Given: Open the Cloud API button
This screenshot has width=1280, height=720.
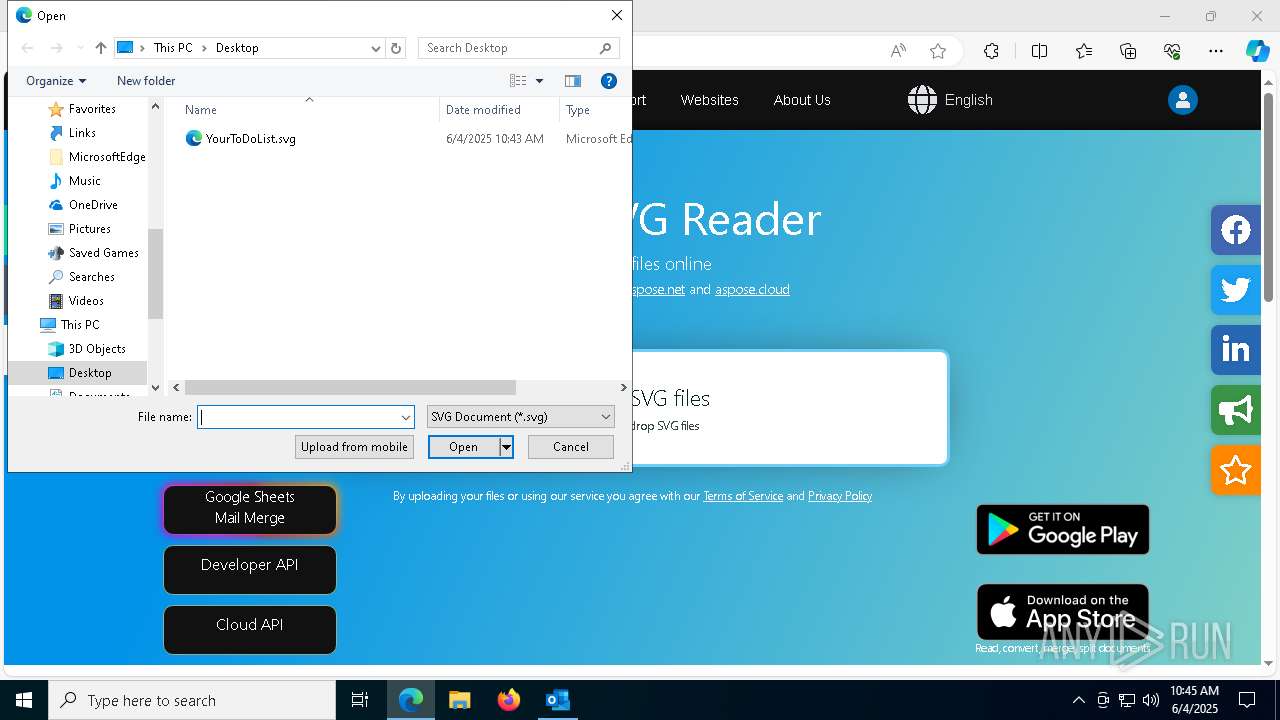Looking at the screenshot, I should click(250, 630).
